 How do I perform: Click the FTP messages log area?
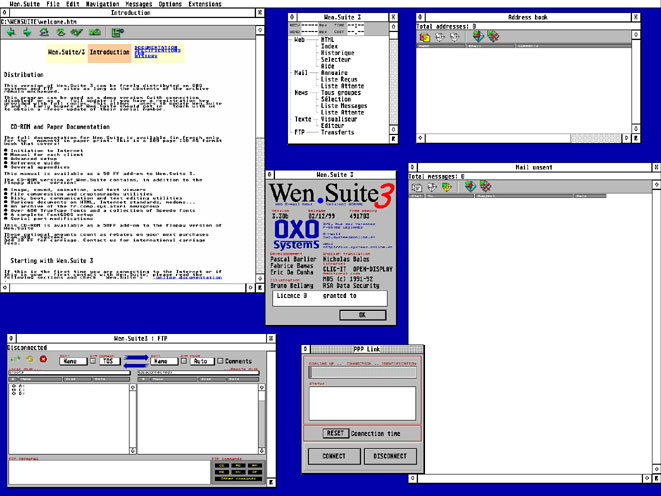click(109, 473)
